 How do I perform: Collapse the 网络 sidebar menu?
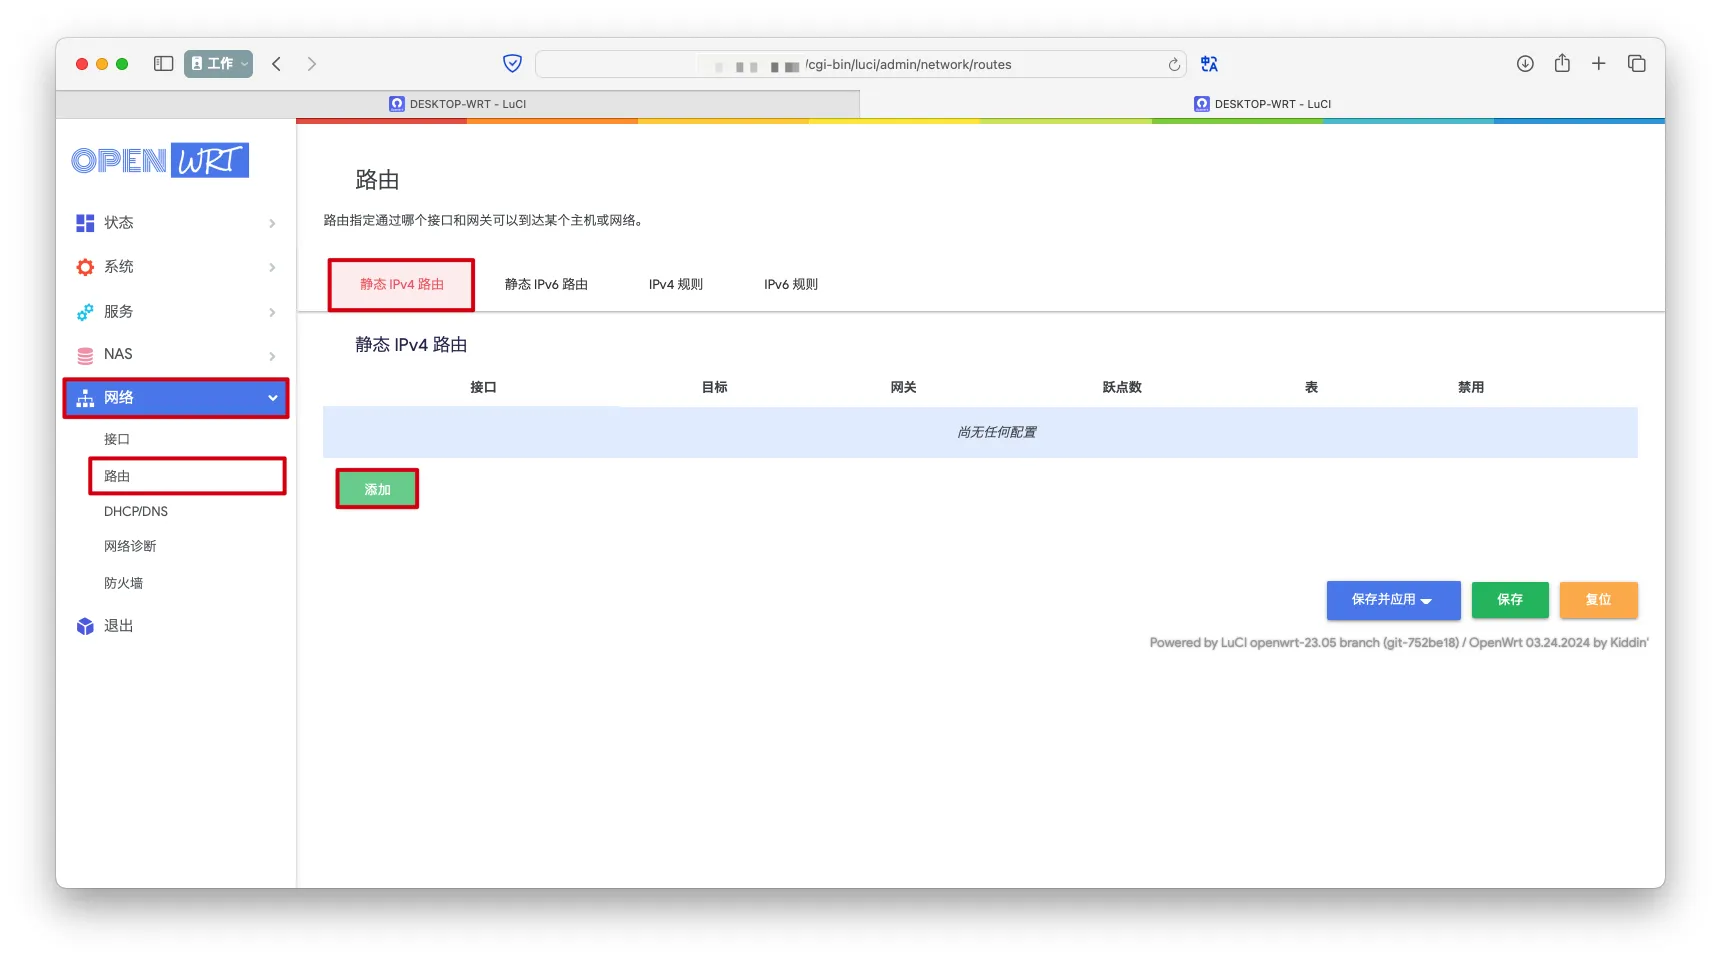(x=176, y=398)
